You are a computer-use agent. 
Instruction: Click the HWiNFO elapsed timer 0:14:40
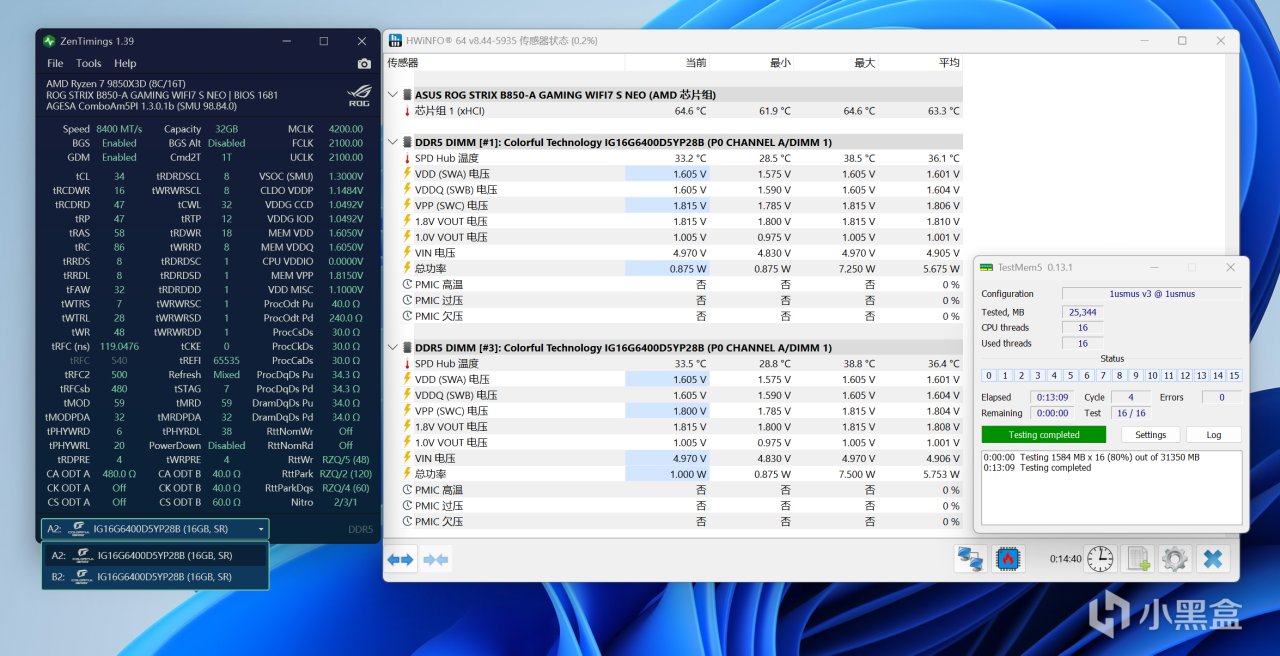pos(1064,559)
